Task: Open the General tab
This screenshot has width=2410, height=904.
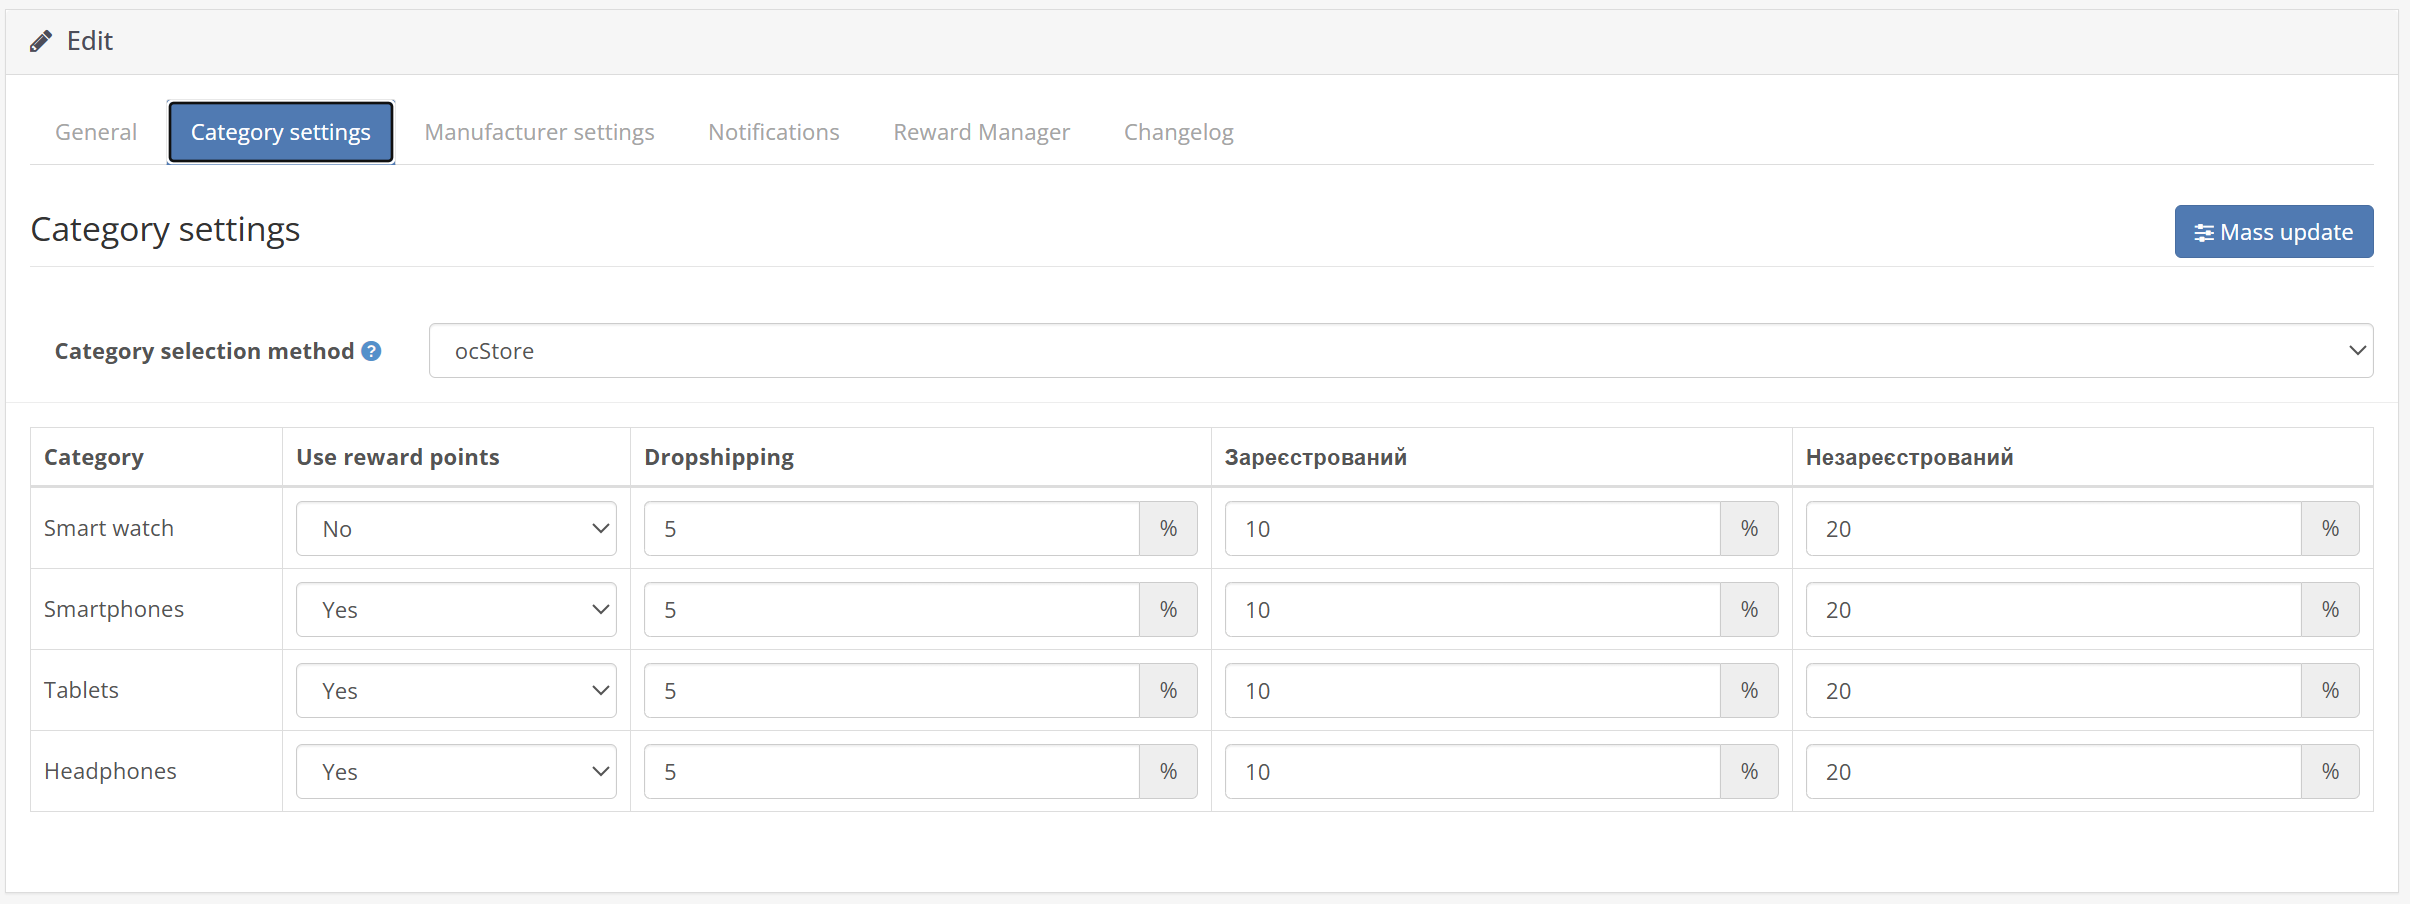Action: coord(96,132)
